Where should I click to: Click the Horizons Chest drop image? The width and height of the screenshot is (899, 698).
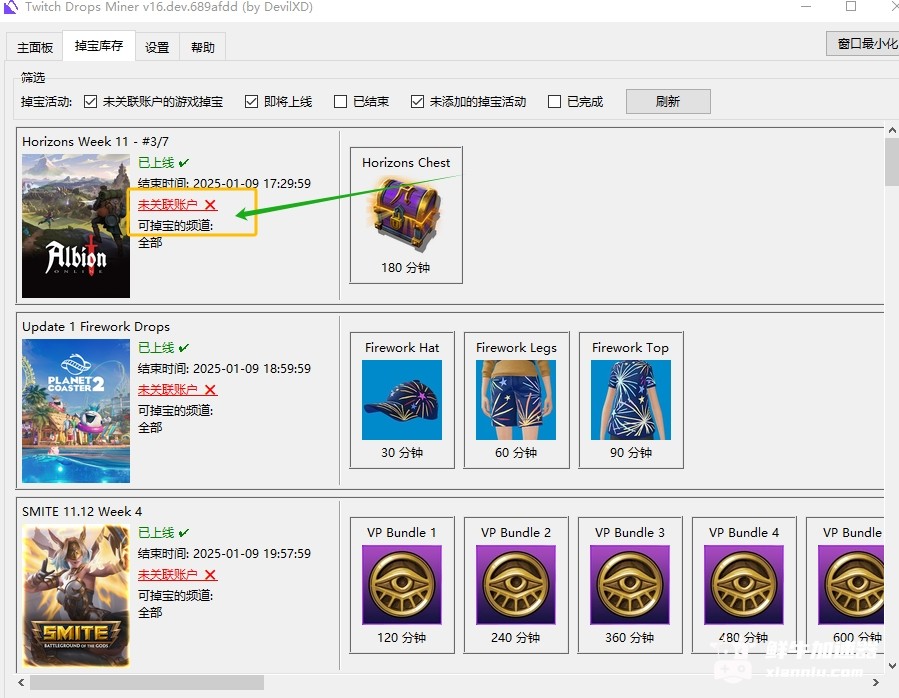(406, 214)
